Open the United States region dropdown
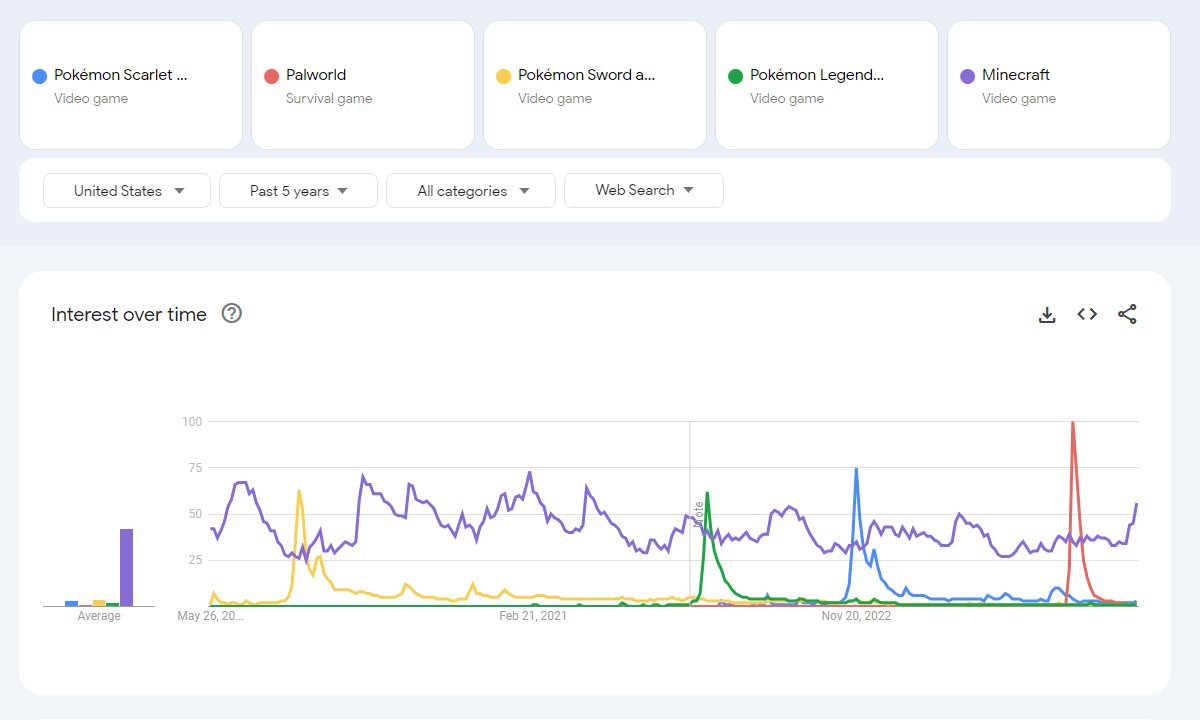Screen dimensions: 1200x720 127,191
